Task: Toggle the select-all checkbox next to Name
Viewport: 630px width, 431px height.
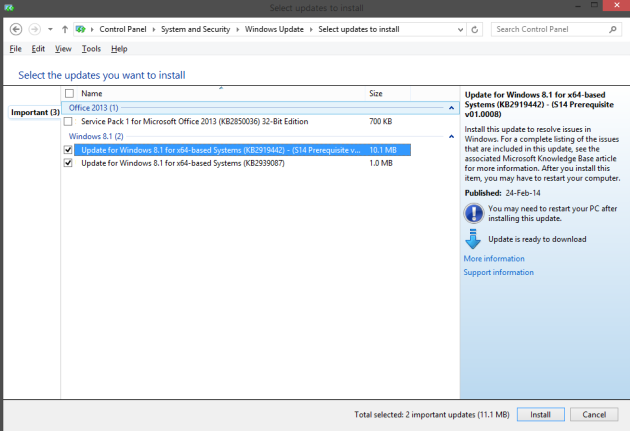Action: [x=70, y=94]
